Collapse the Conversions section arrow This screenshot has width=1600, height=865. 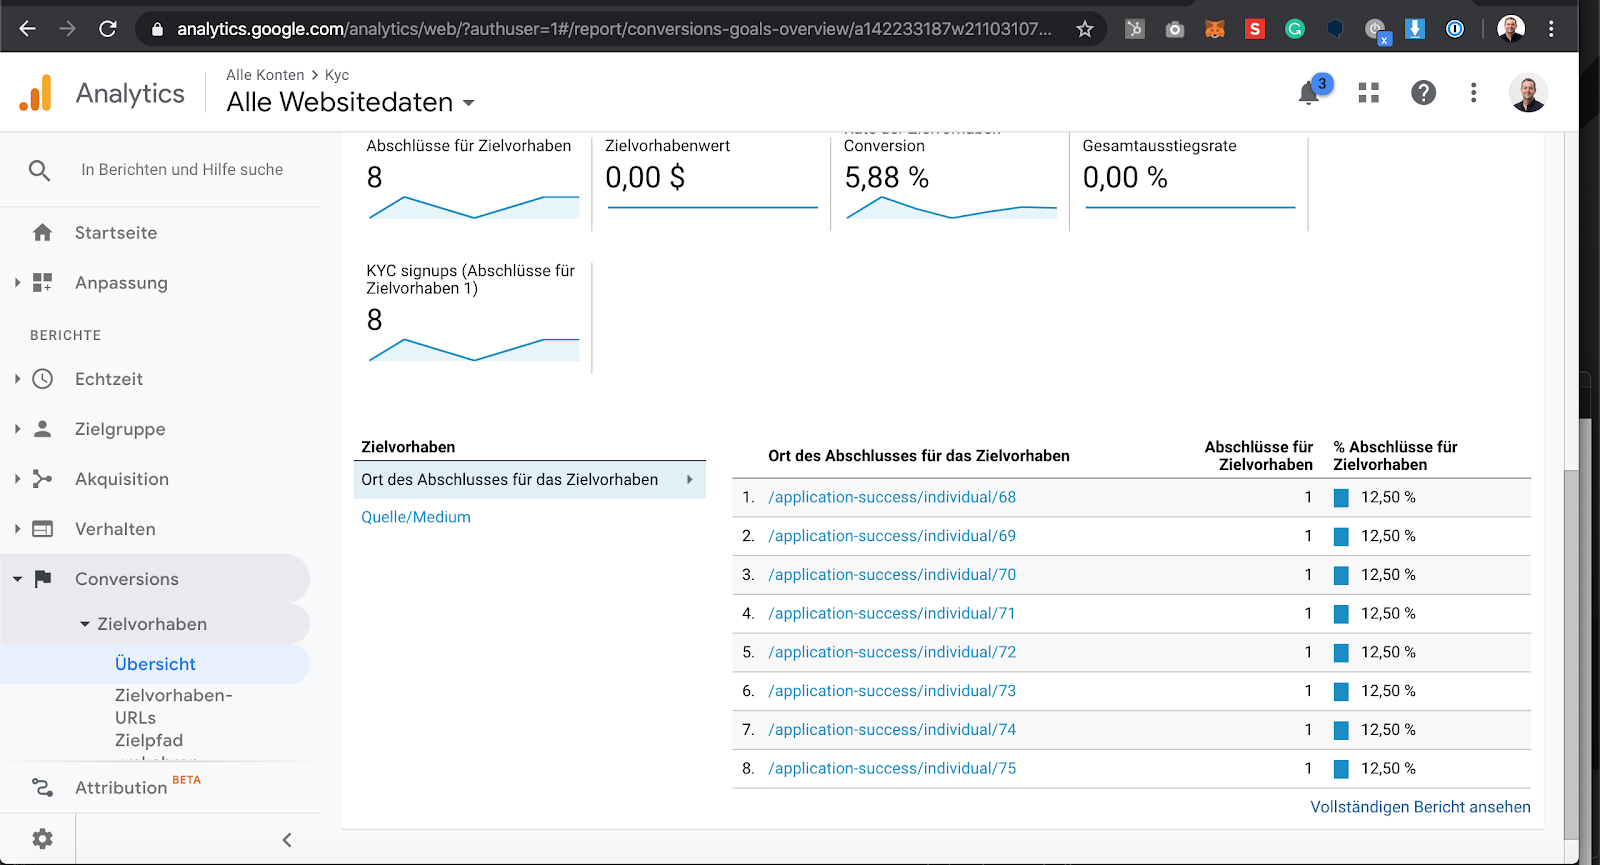click(x=17, y=579)
